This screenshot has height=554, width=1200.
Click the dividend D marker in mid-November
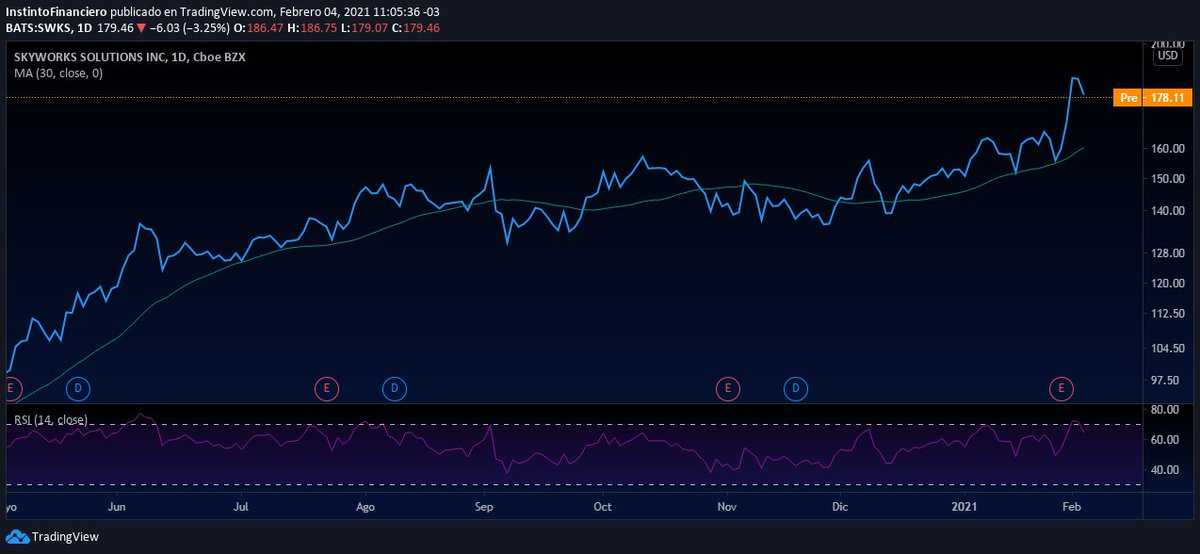click(796, 387)
